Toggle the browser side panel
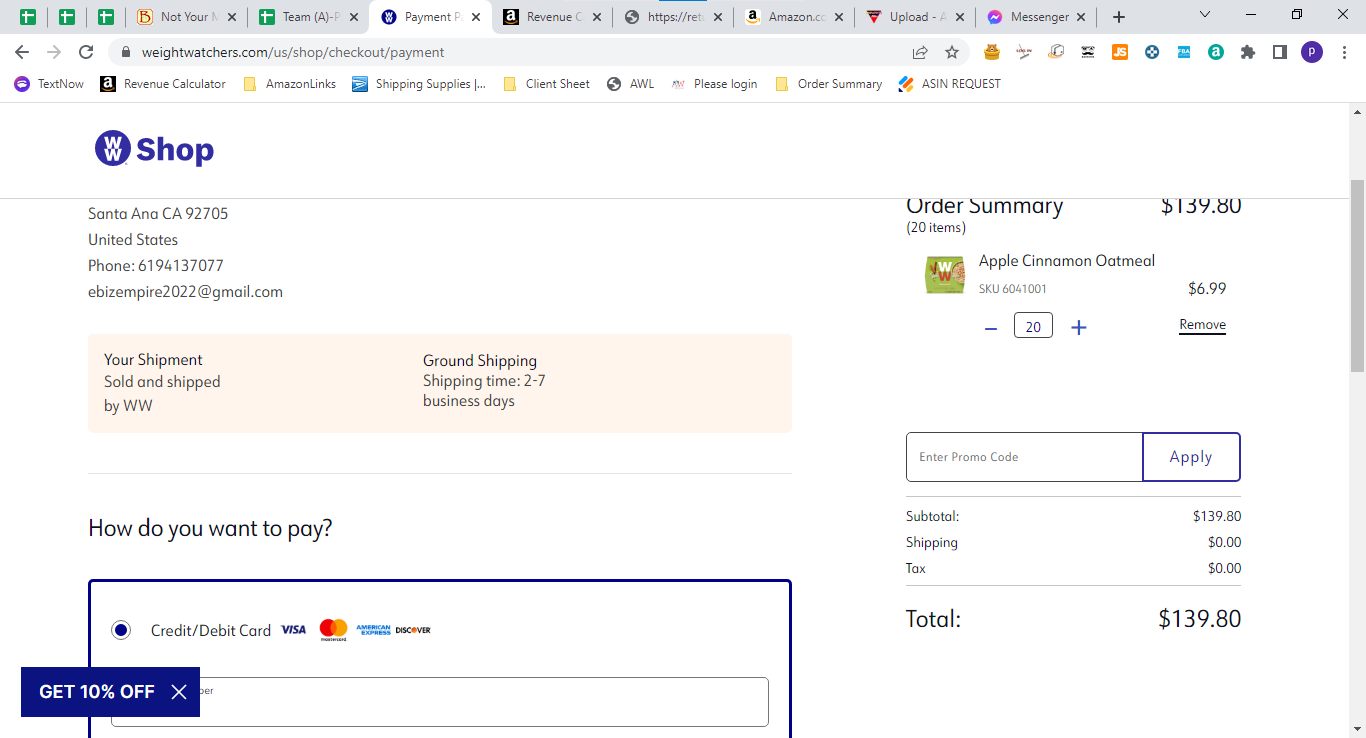The image size is (1366, 738). pos(1280,52)
